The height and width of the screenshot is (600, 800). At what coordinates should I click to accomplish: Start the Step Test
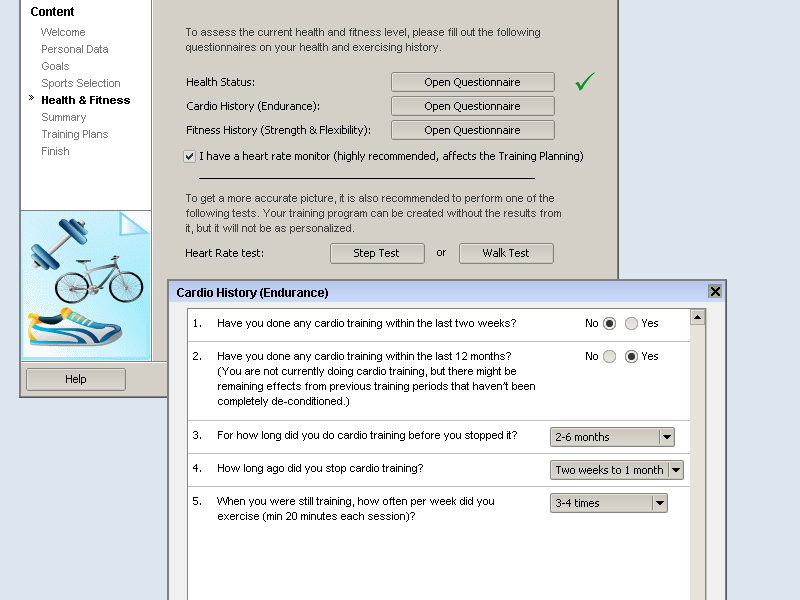[x=377, y=253]
